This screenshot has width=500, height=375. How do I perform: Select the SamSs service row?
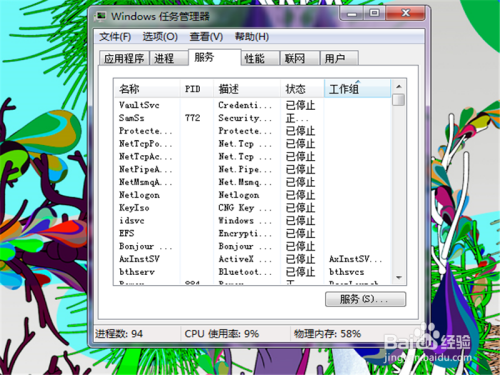pyautogui.click(x=252, y=118)
